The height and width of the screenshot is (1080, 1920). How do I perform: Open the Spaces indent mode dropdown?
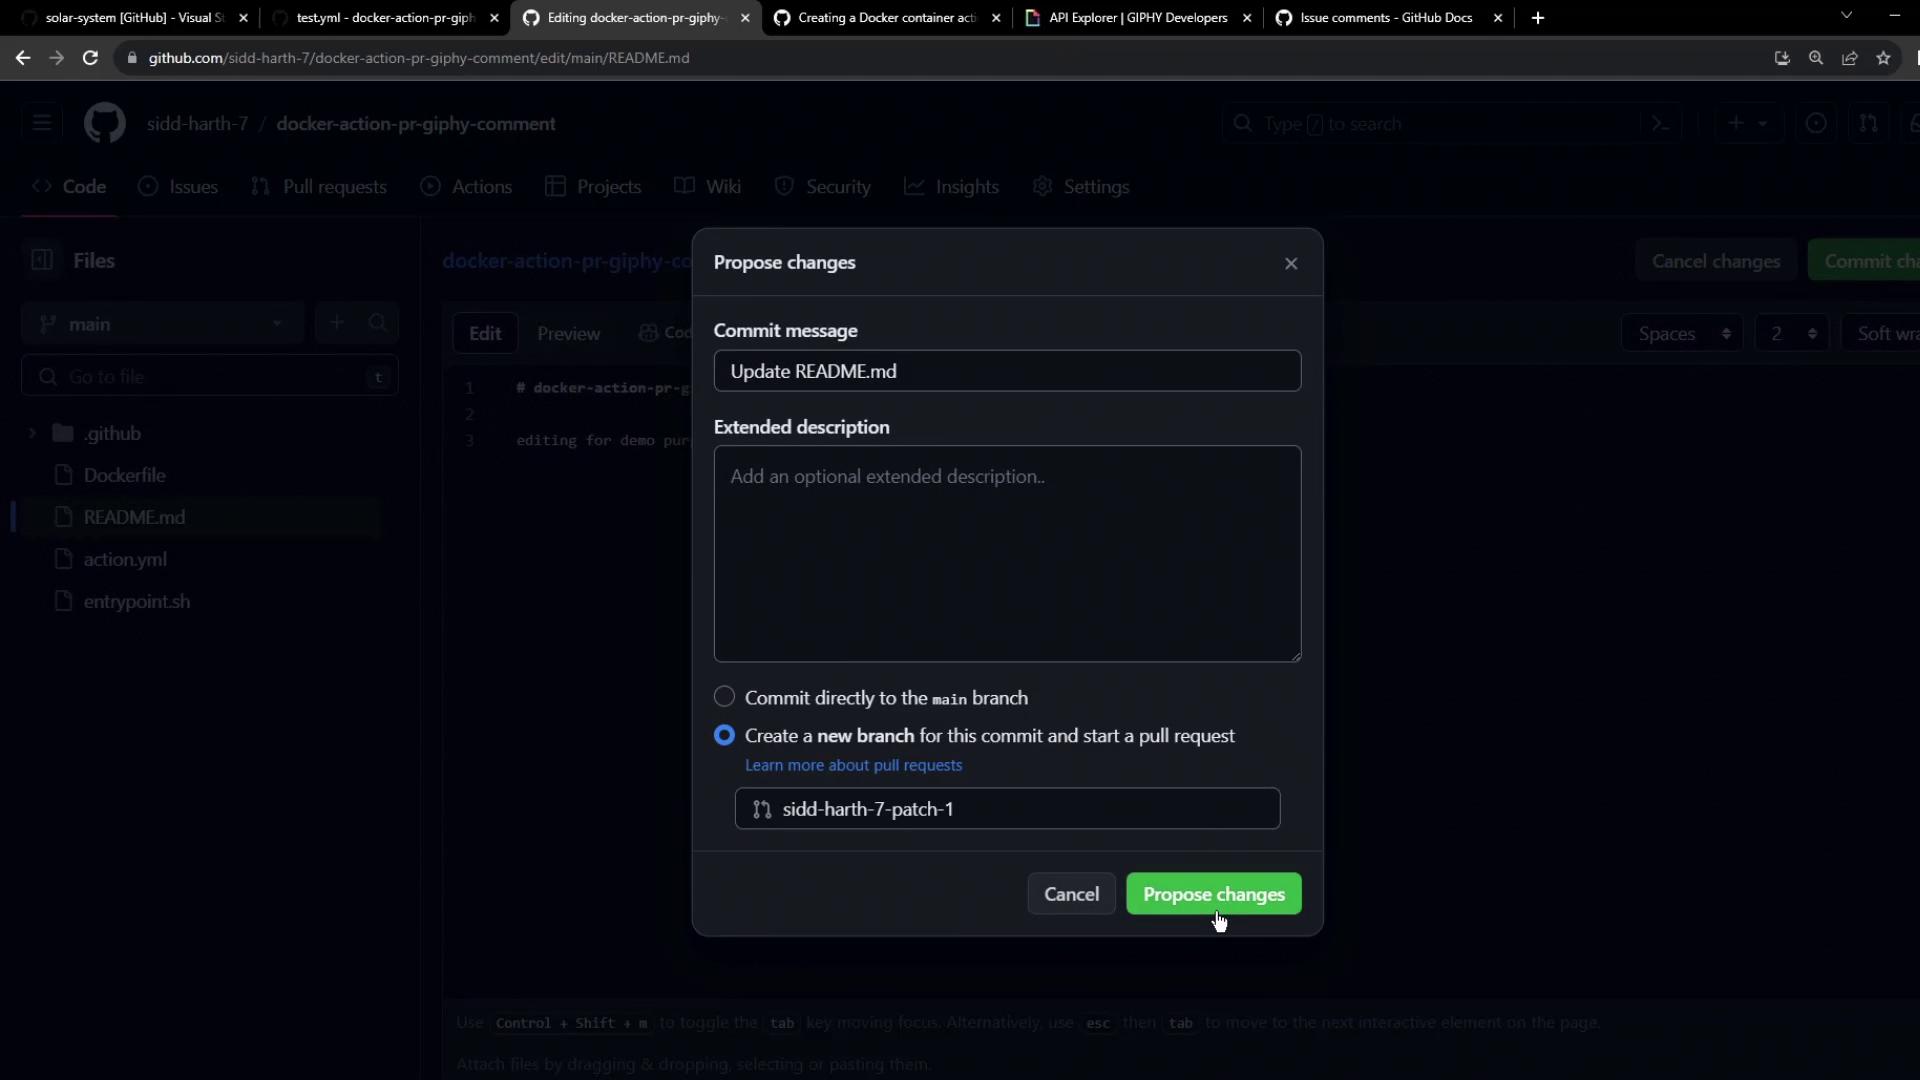click(1682, 334)
